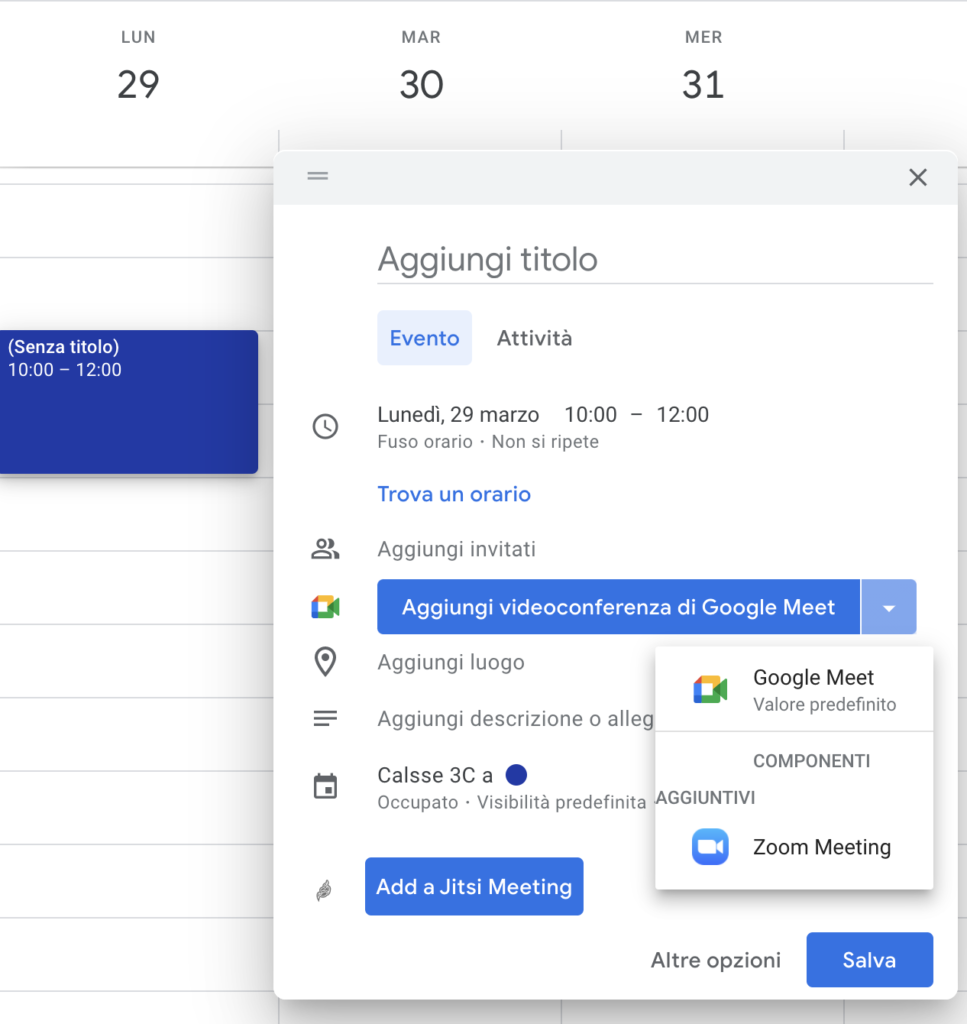Viewport: 967px width, 1024px height.
Task: Save the event with Salva
Action: (x=869, y=959)
